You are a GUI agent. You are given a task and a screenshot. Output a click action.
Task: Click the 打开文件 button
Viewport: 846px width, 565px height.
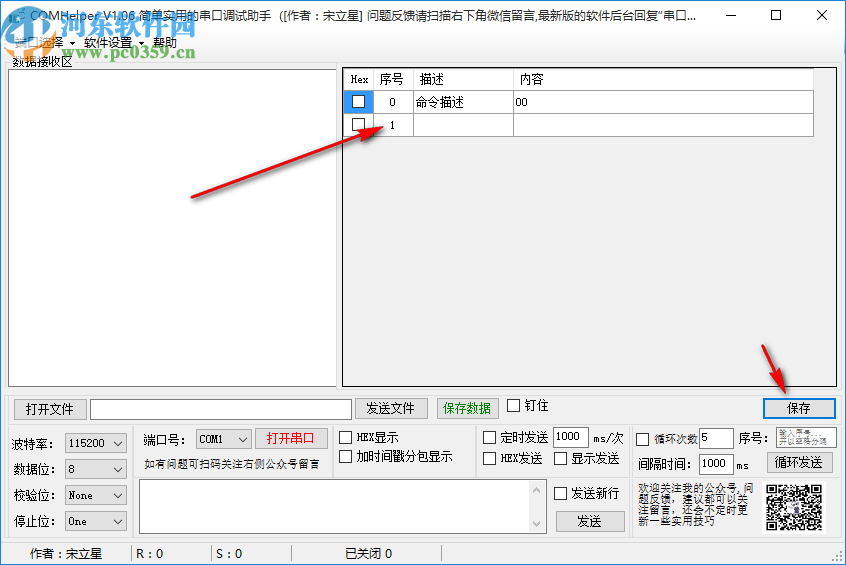(50, 409)
